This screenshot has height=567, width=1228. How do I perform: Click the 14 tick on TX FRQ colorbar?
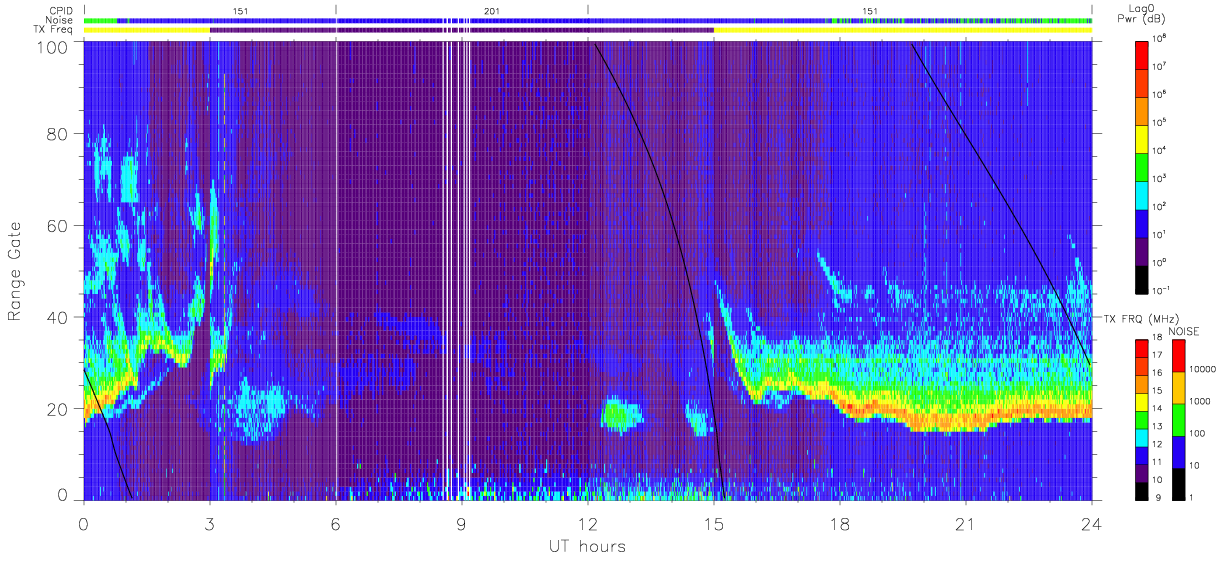(1158, 408)
